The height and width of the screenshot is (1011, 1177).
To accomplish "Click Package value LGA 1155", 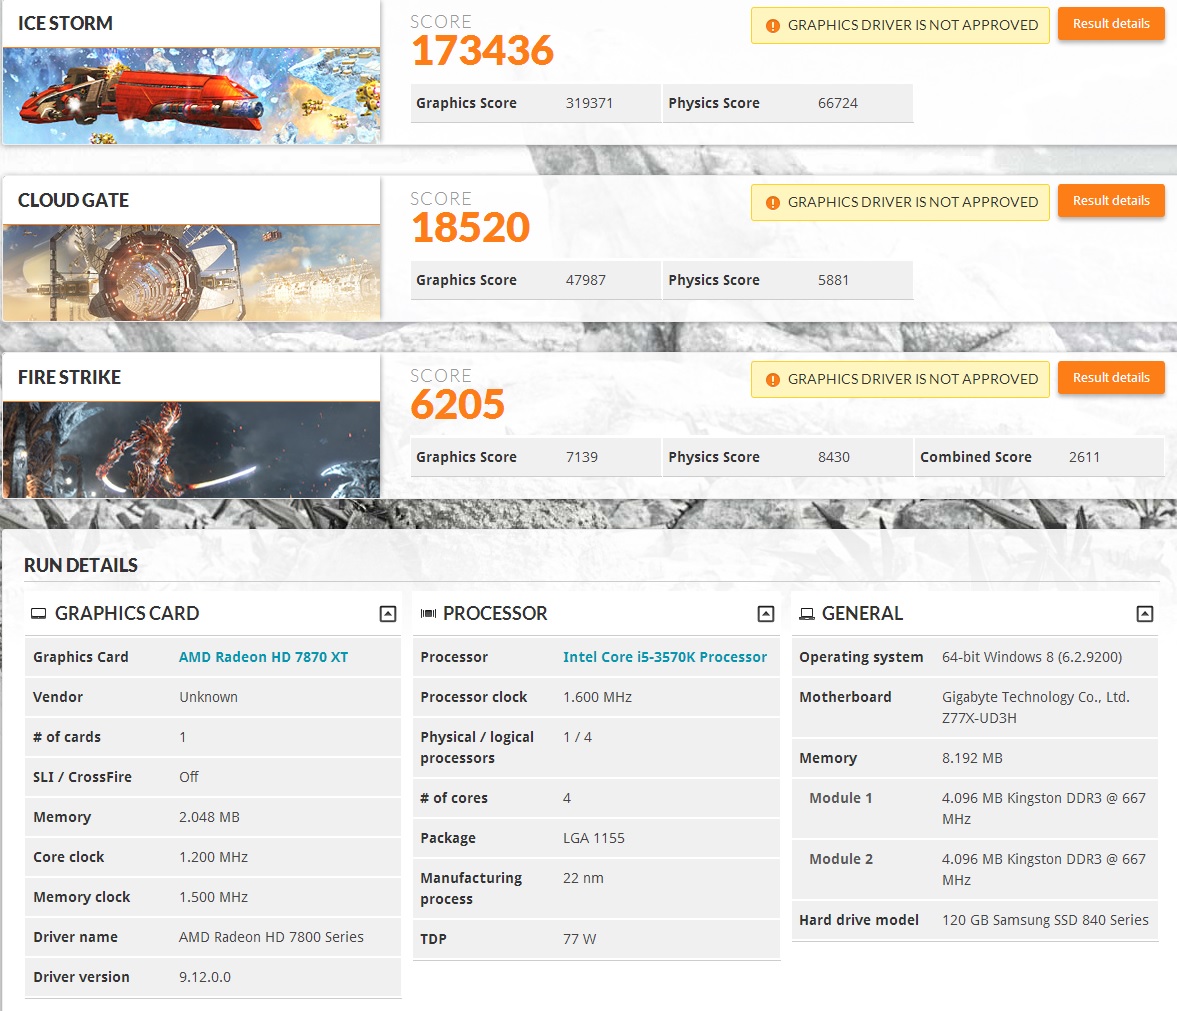I will (594, 838).
